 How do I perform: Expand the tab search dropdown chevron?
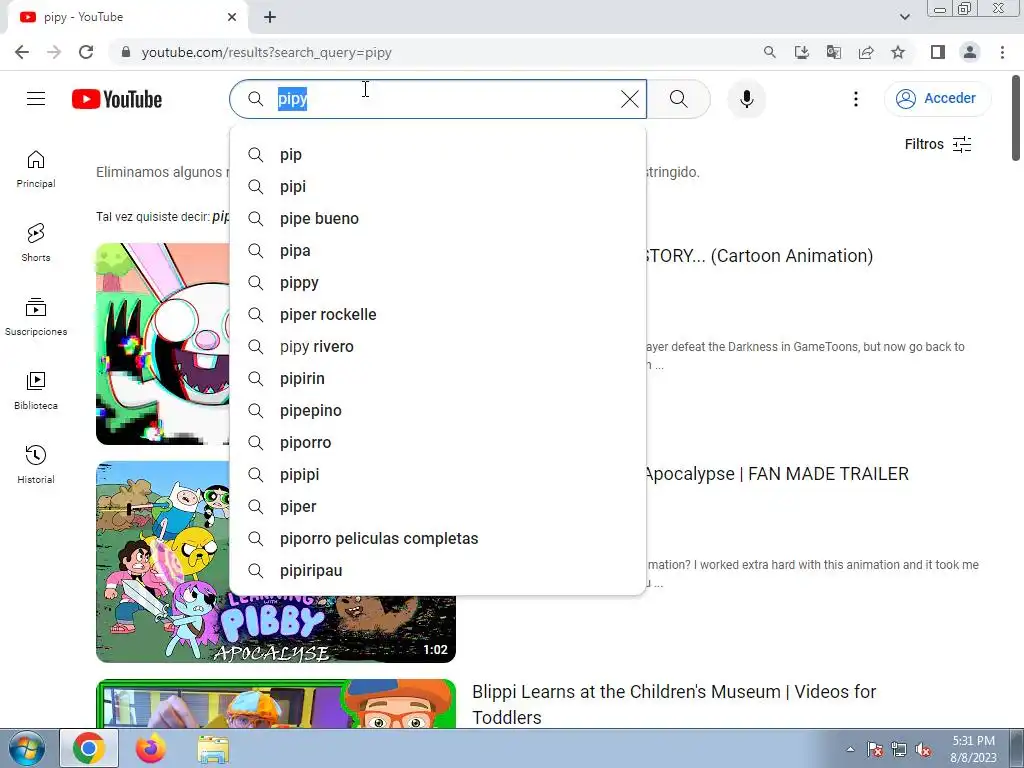pos(904,17)
